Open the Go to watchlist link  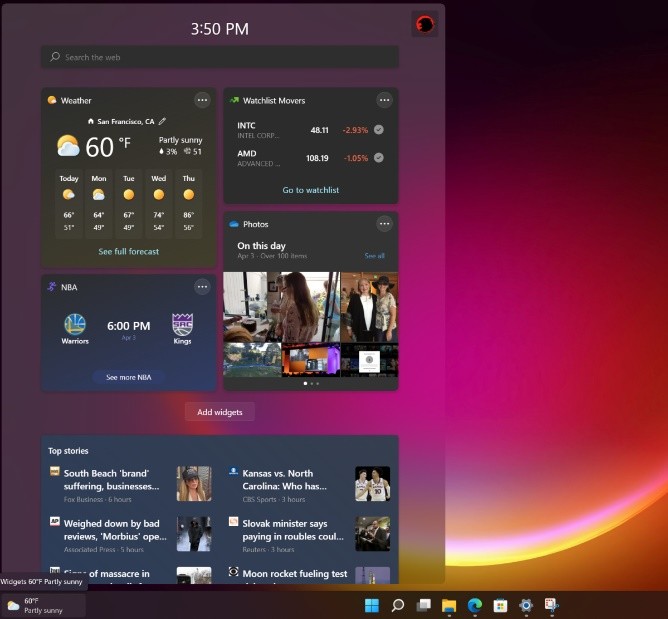click(x=311, y=190)
